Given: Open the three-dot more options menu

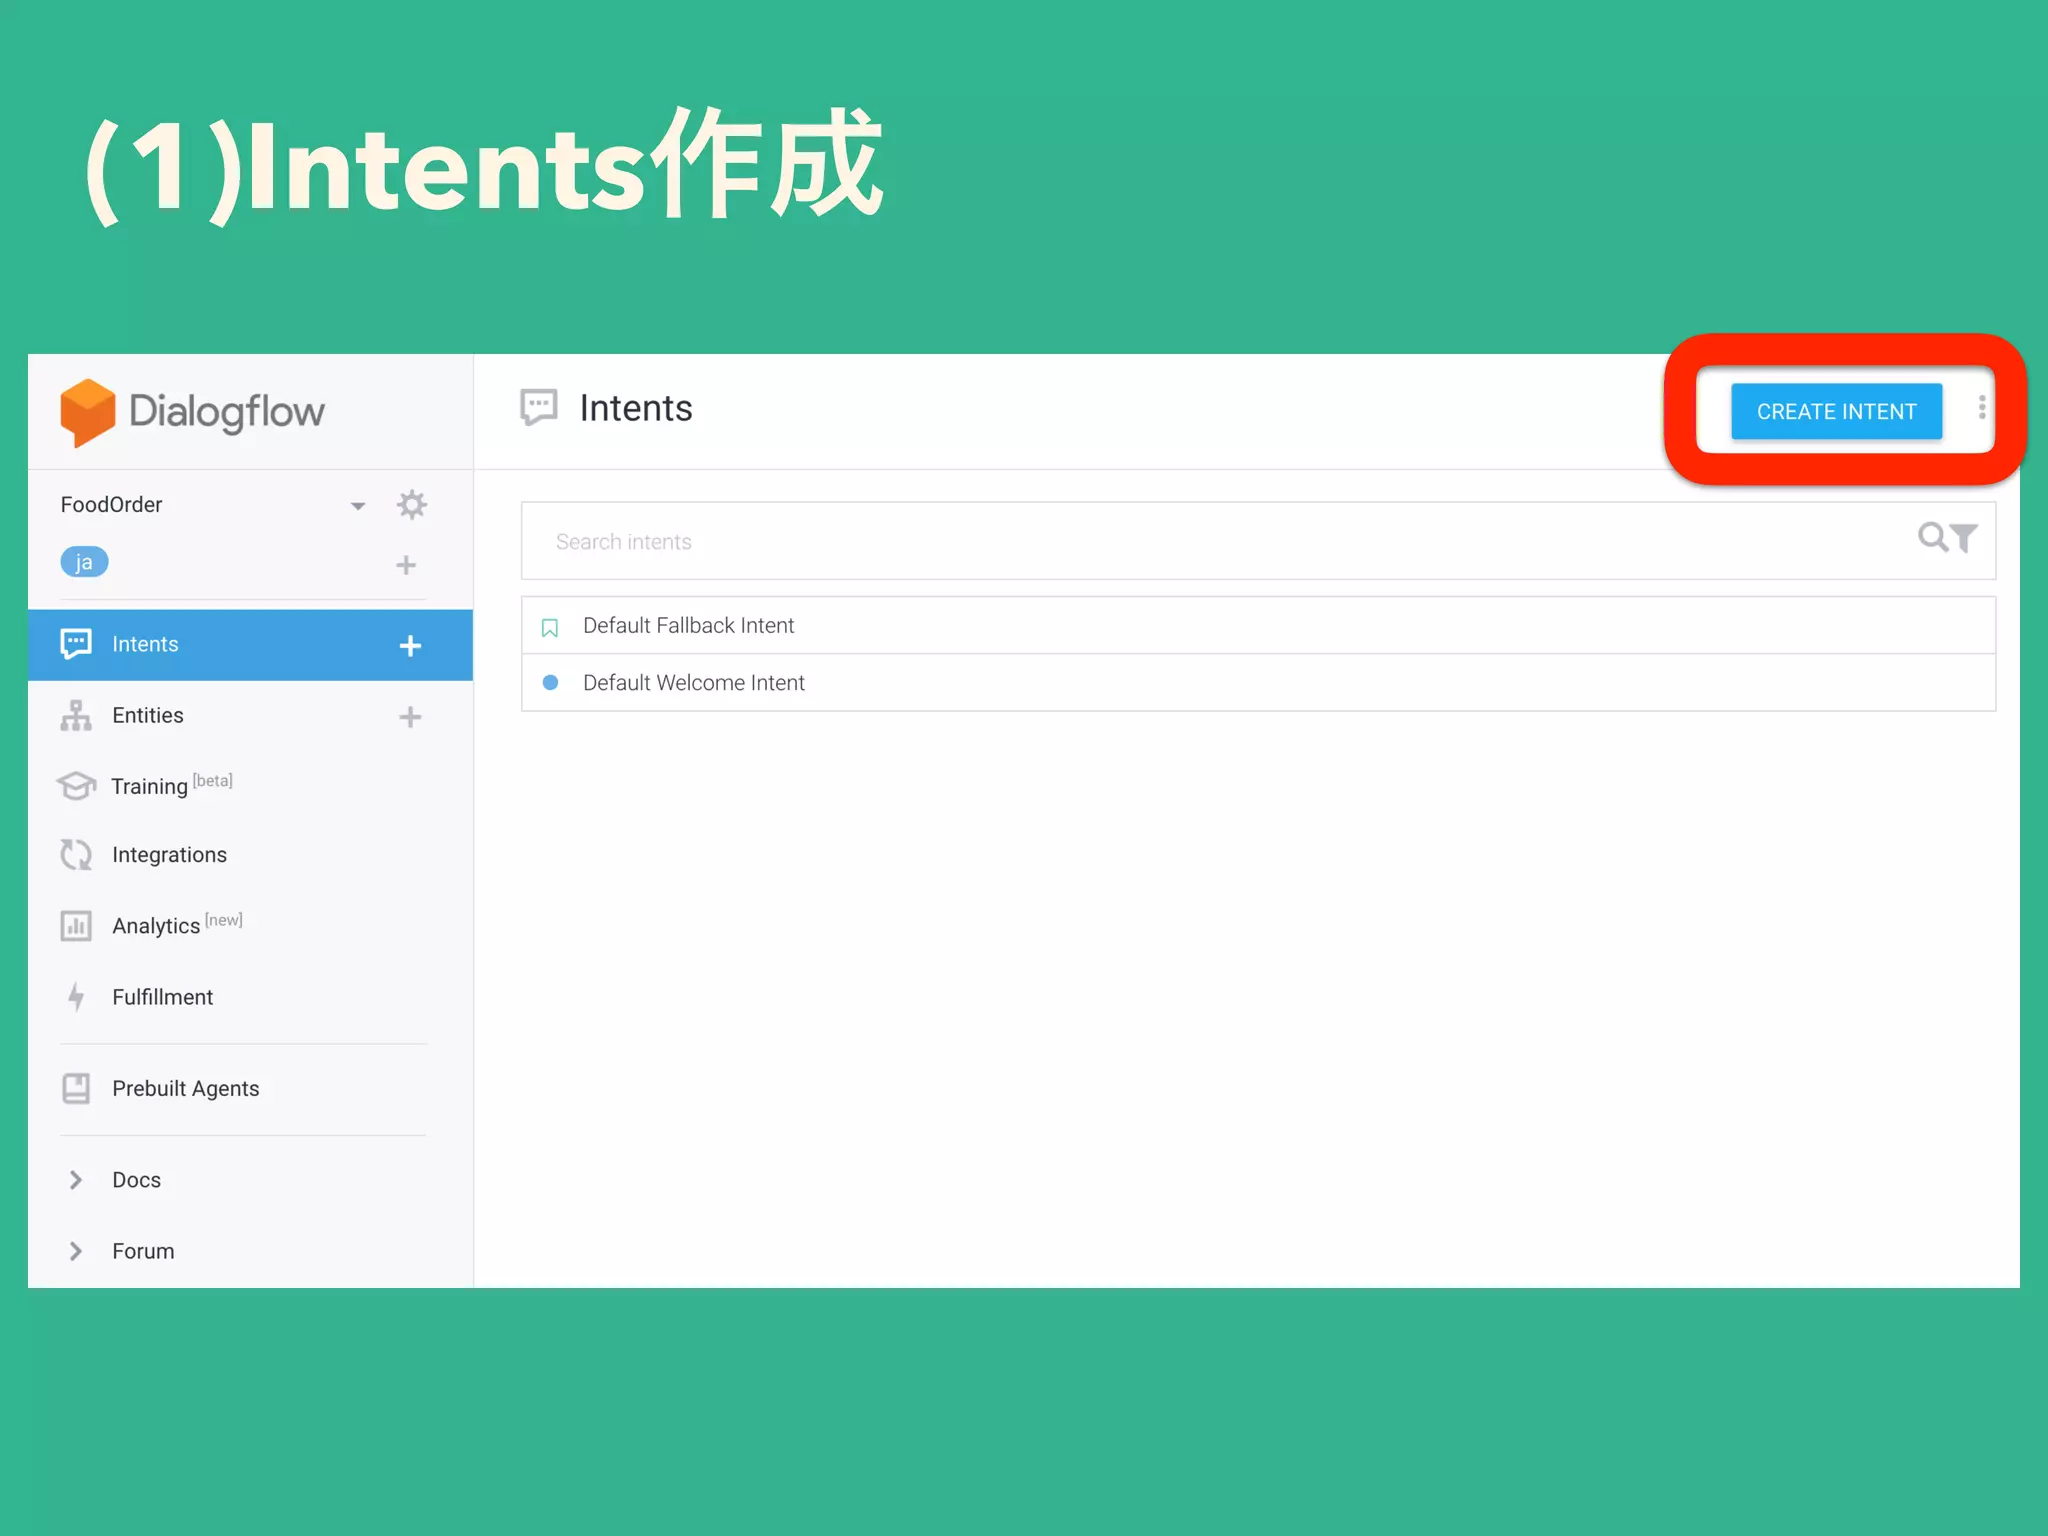Looking at the screenshot, I should [1981, 408].
